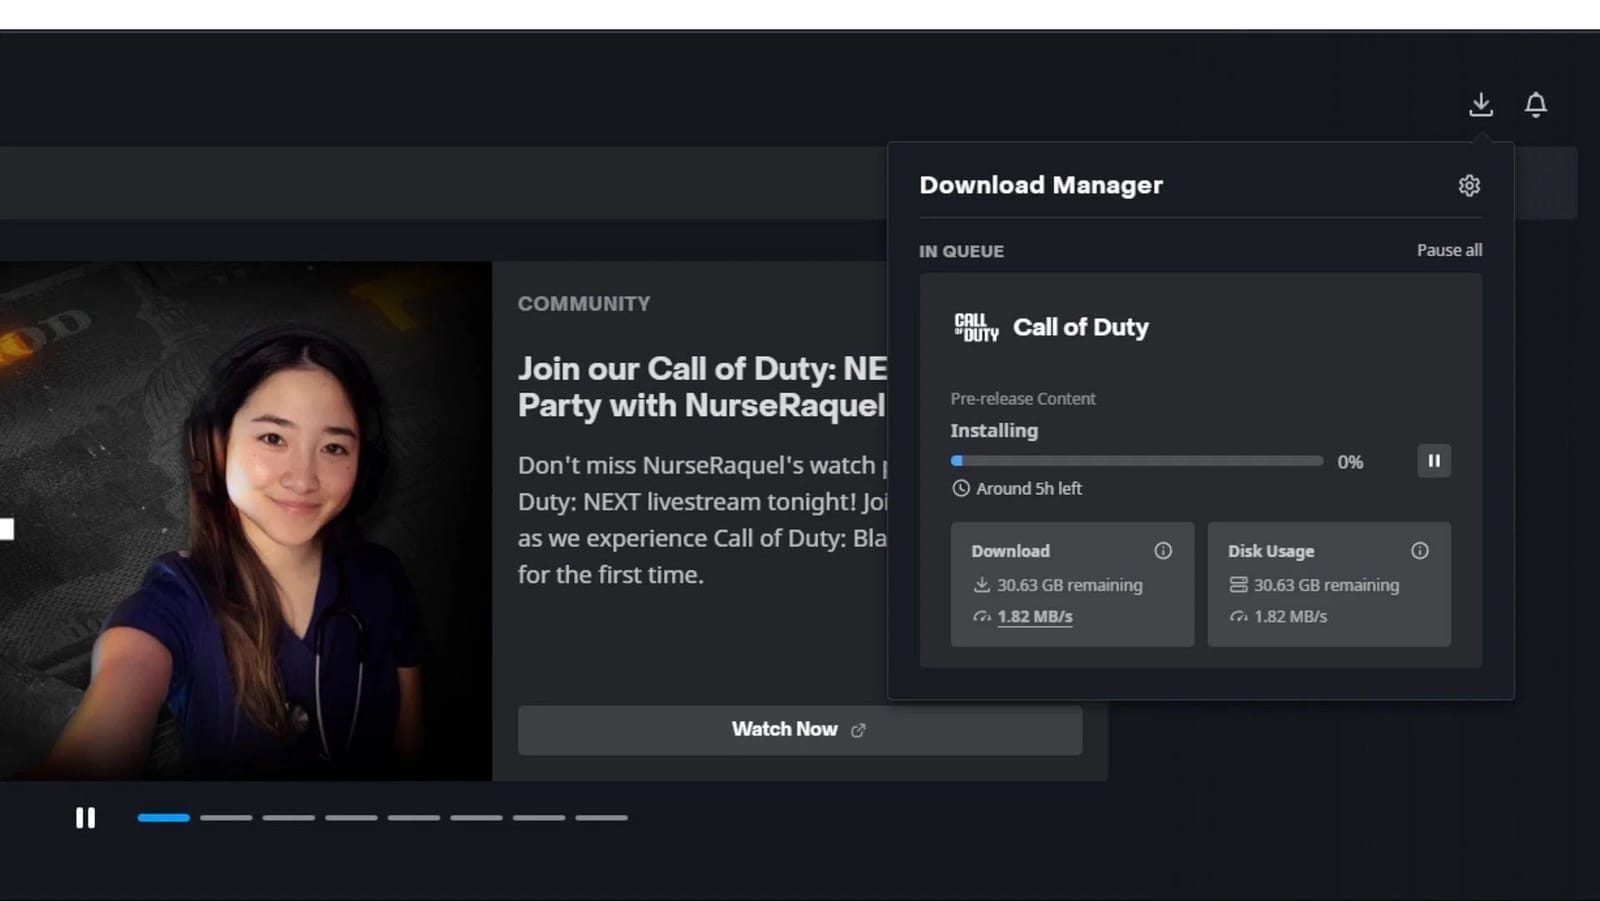Image resolution: width=1600 pixels, height=901 pixels.
Task: Open the notifications bell
Action: [x=1536, y=104]
